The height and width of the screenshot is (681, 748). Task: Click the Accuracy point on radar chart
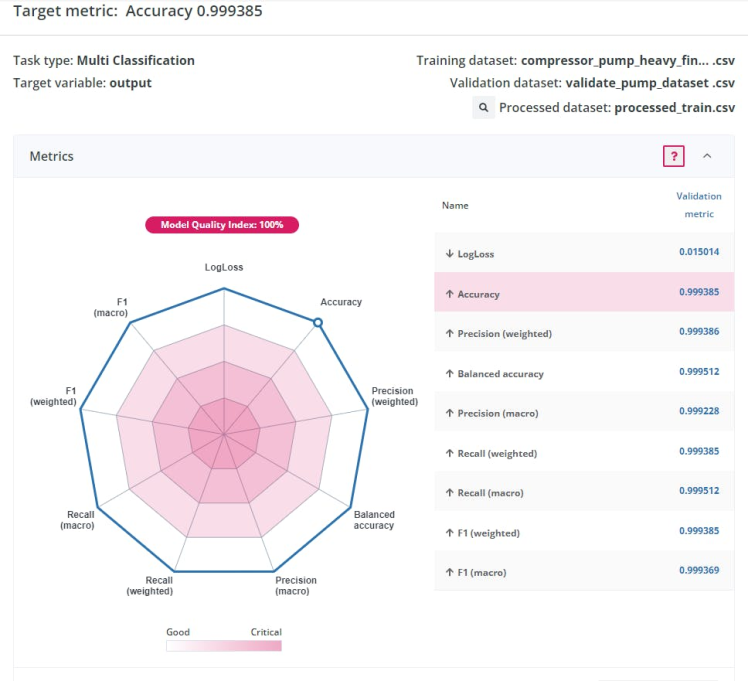point(317,322)
